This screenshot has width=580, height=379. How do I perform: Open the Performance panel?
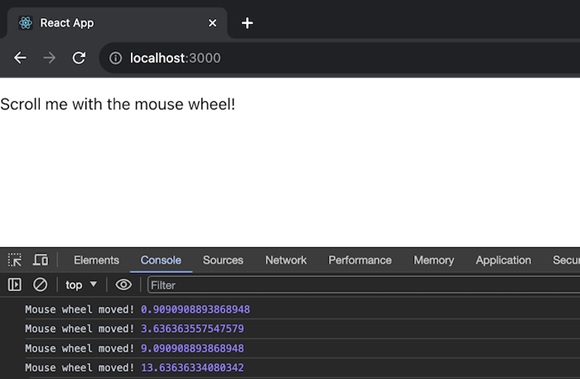click(360, 260)
